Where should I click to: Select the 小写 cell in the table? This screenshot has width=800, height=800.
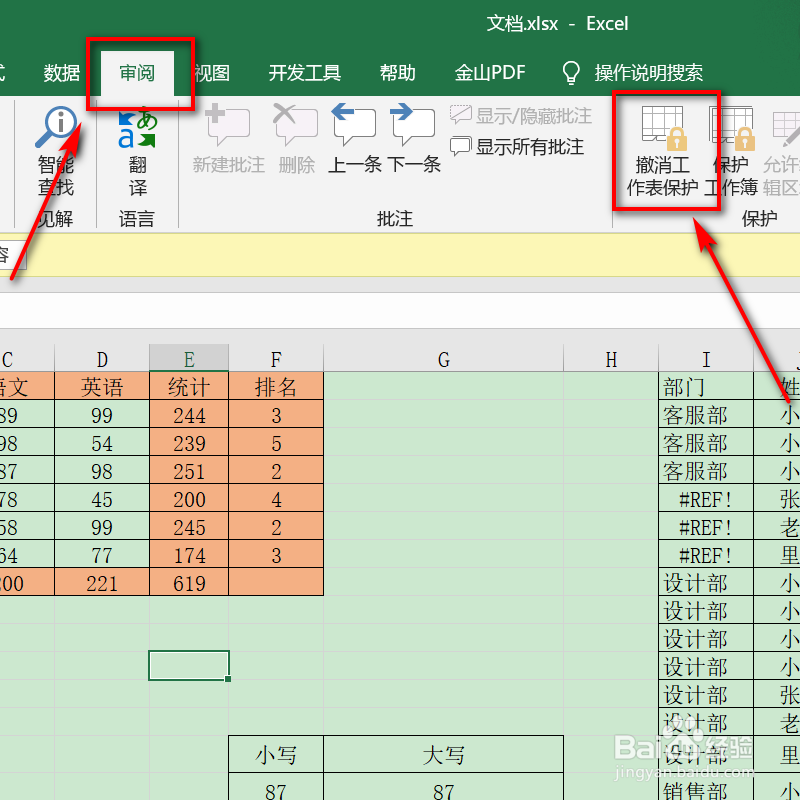point(275,756)
